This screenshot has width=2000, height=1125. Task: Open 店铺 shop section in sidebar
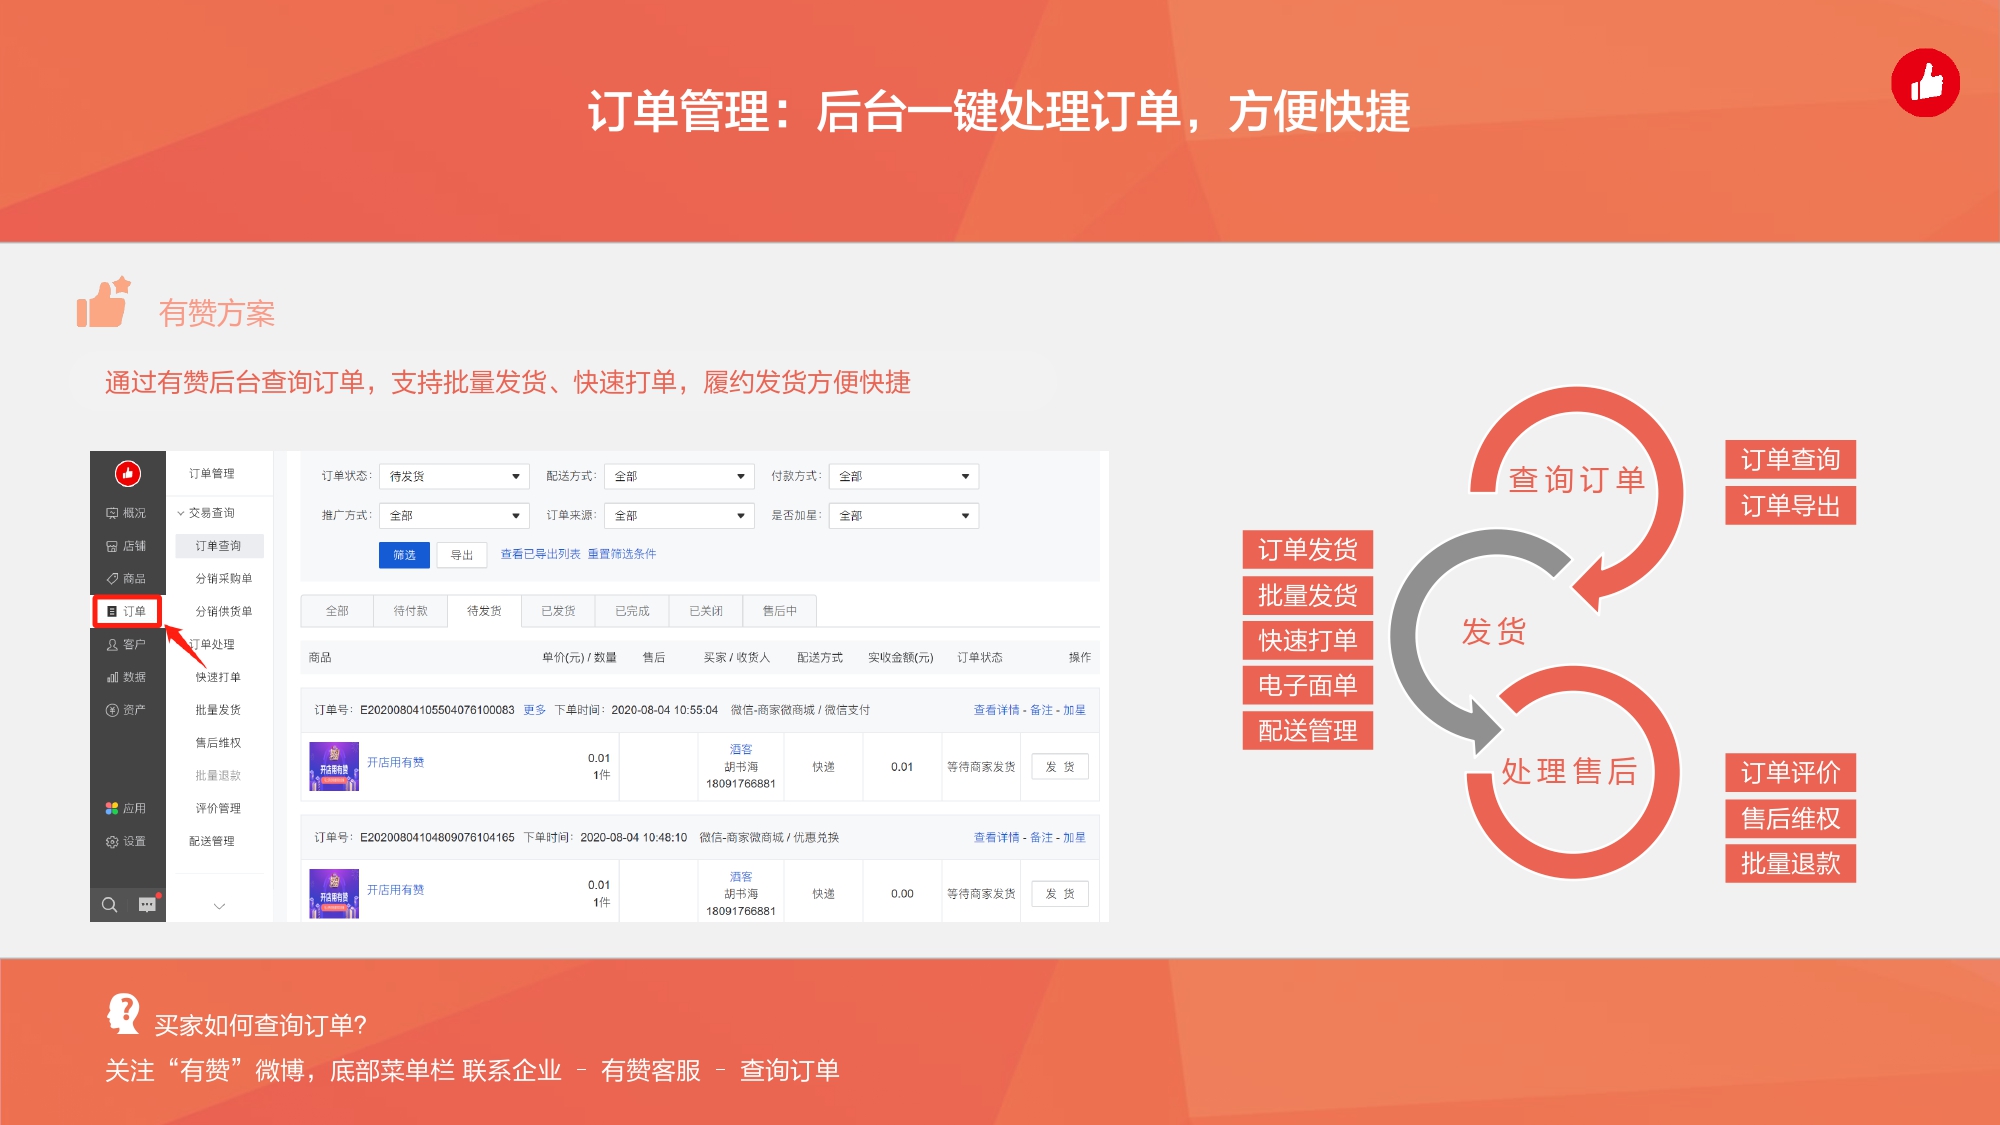[127, 546]
